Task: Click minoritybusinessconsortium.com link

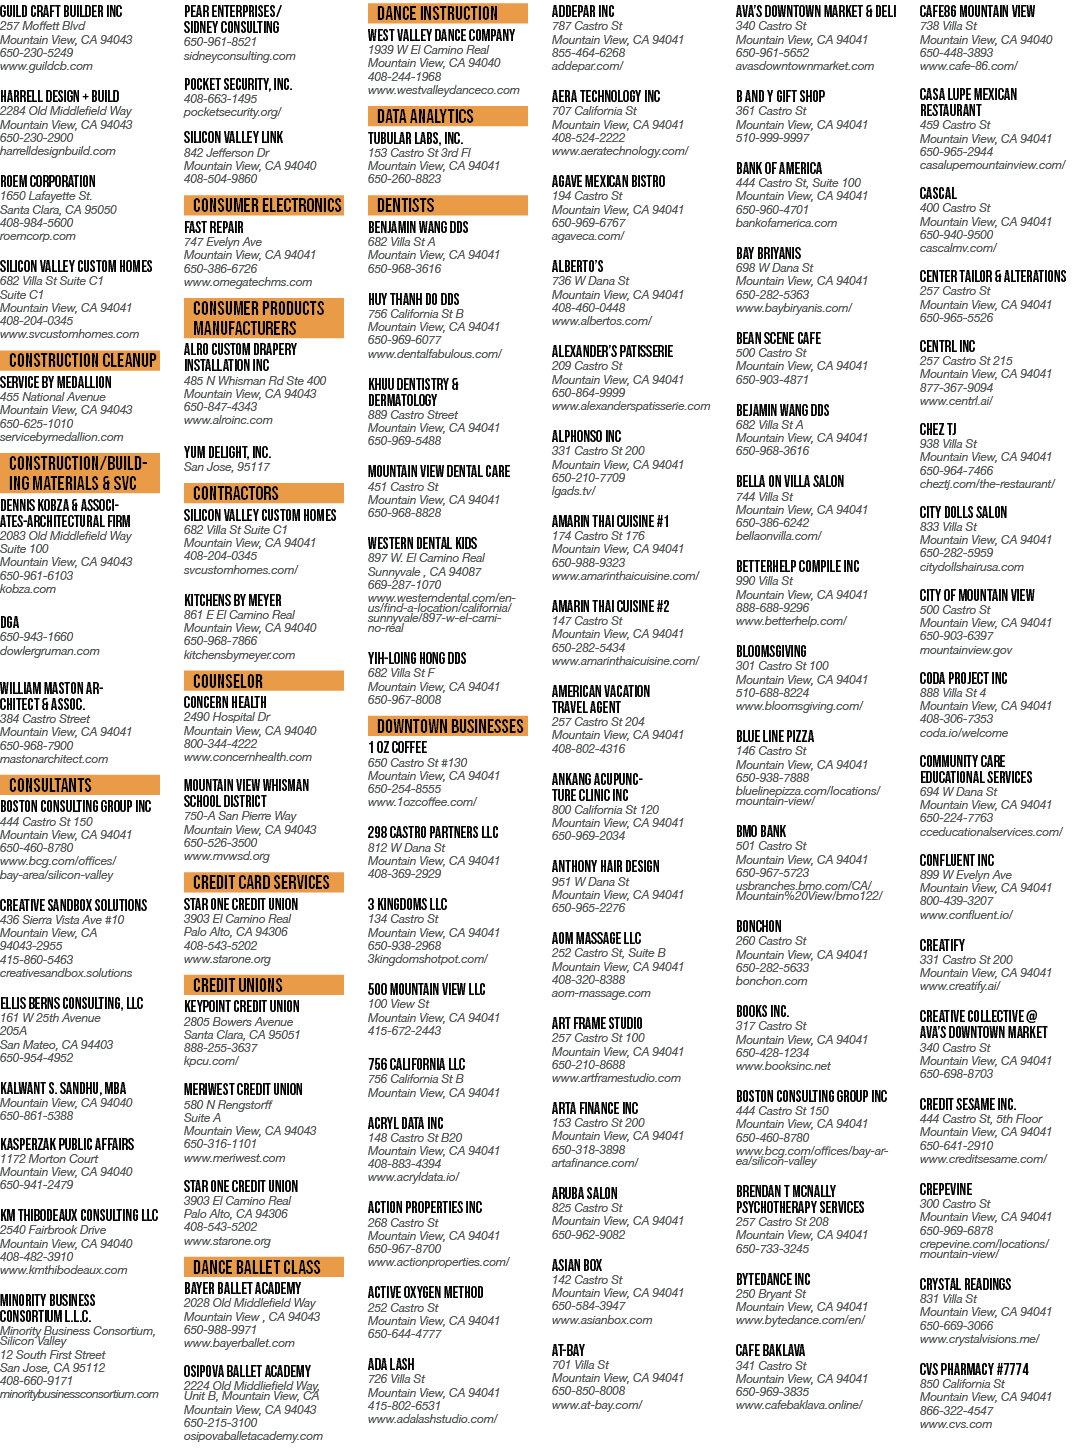Action: 79,1394
